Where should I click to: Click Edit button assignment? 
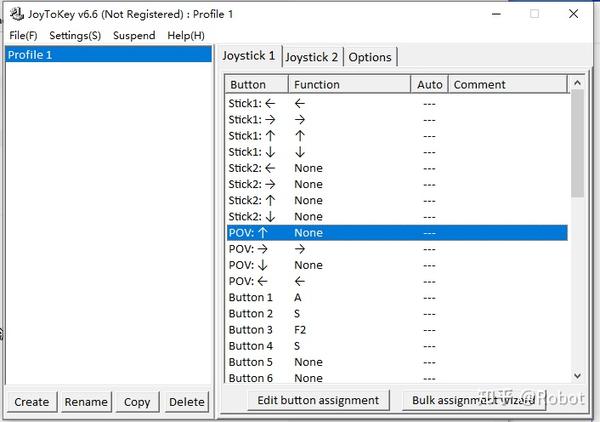pyautogui.click(x=318, y=400)
